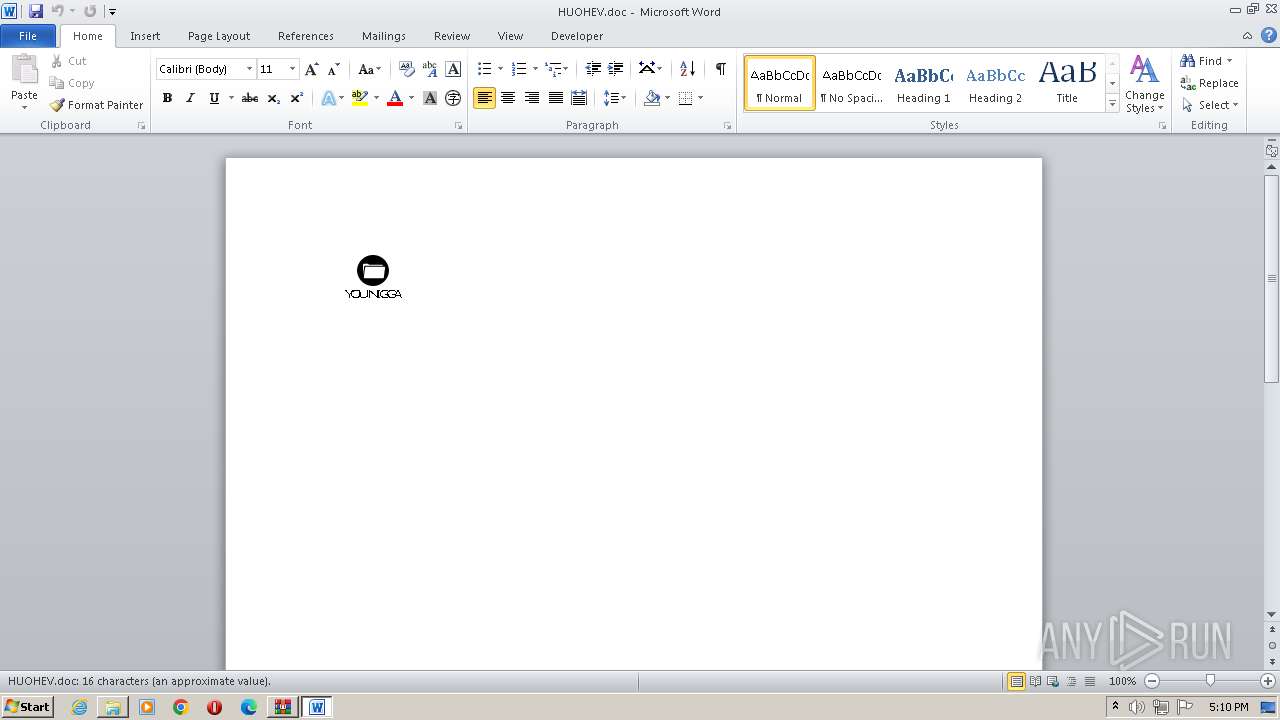Click the Text Highlight Color icon

pyautogui.click(x=360, y=98)
